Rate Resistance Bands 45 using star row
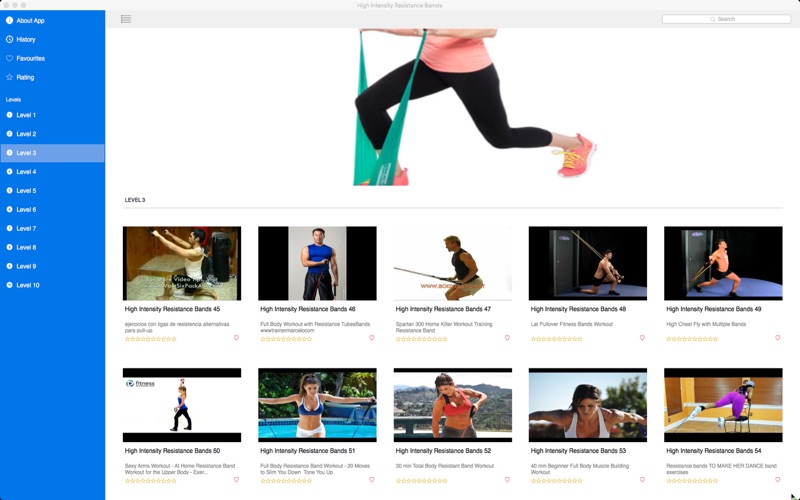The height and width of the screenshot is (500, 800). [151, 339]
